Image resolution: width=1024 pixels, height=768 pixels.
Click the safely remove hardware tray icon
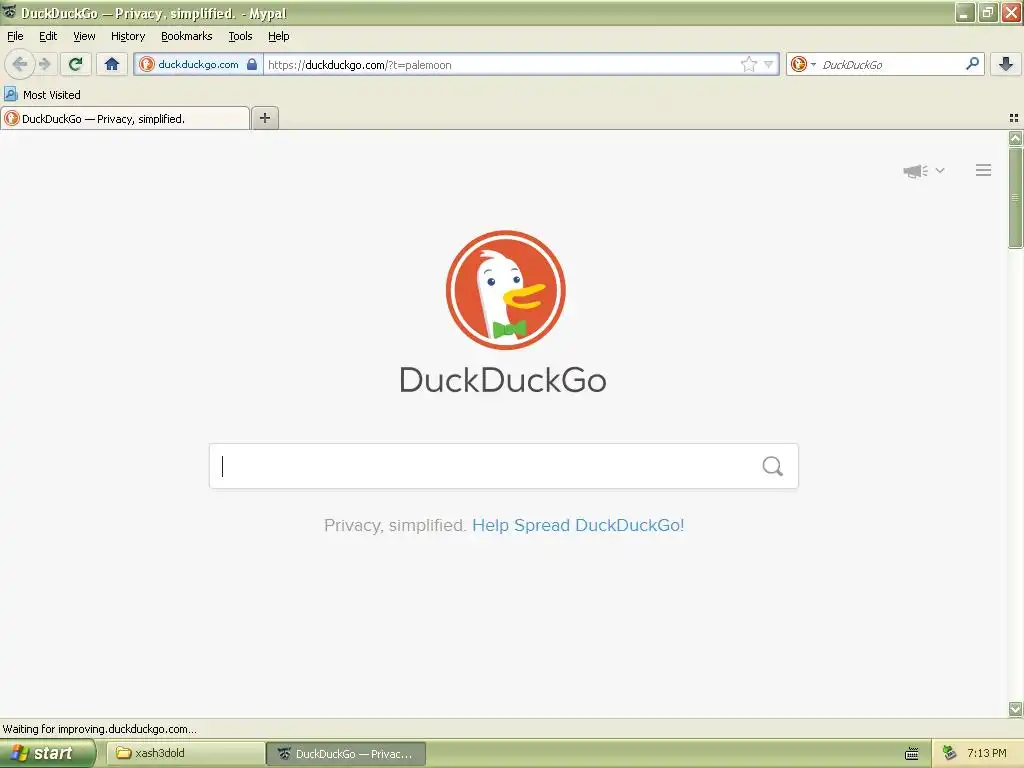click(x=949, y=754)
